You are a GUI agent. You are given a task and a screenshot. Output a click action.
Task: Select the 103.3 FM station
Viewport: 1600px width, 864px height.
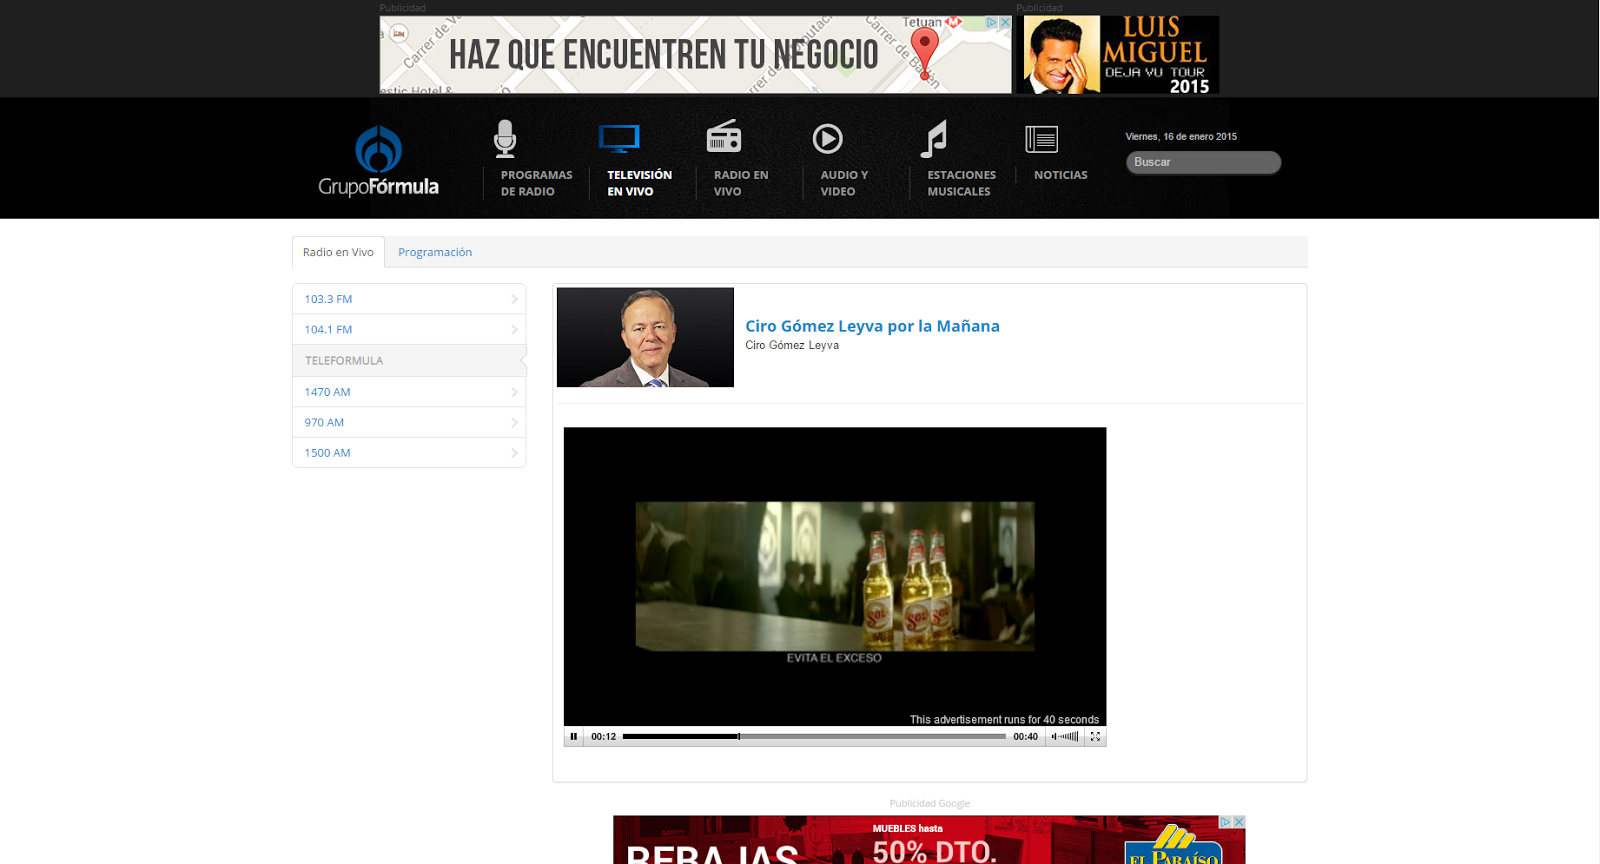pos(409,299)
